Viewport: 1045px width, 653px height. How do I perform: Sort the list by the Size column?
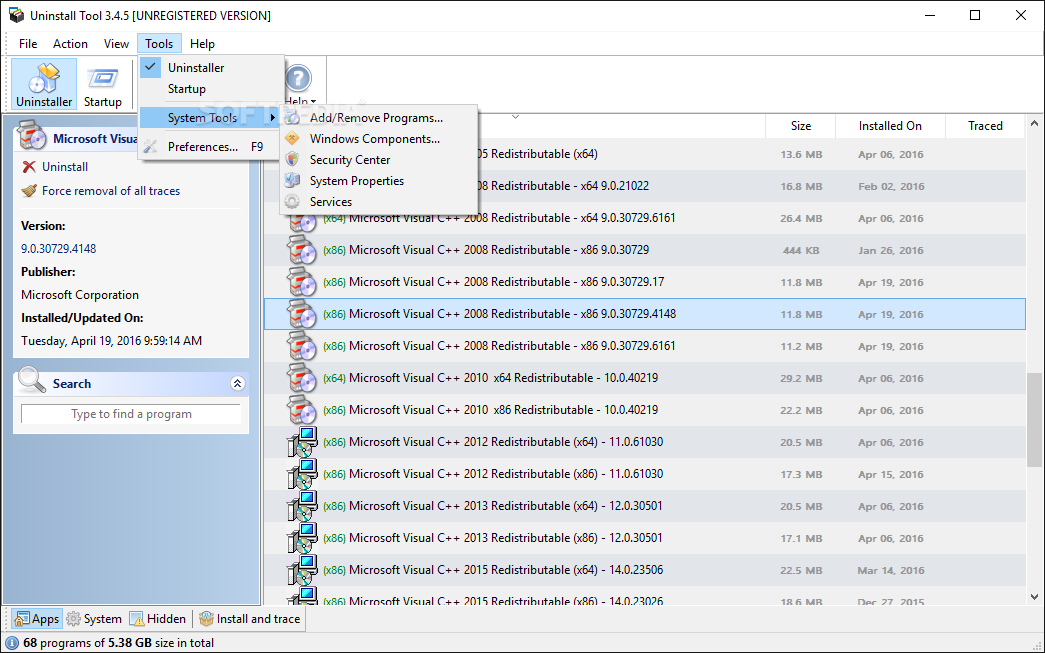pos(800,126)
